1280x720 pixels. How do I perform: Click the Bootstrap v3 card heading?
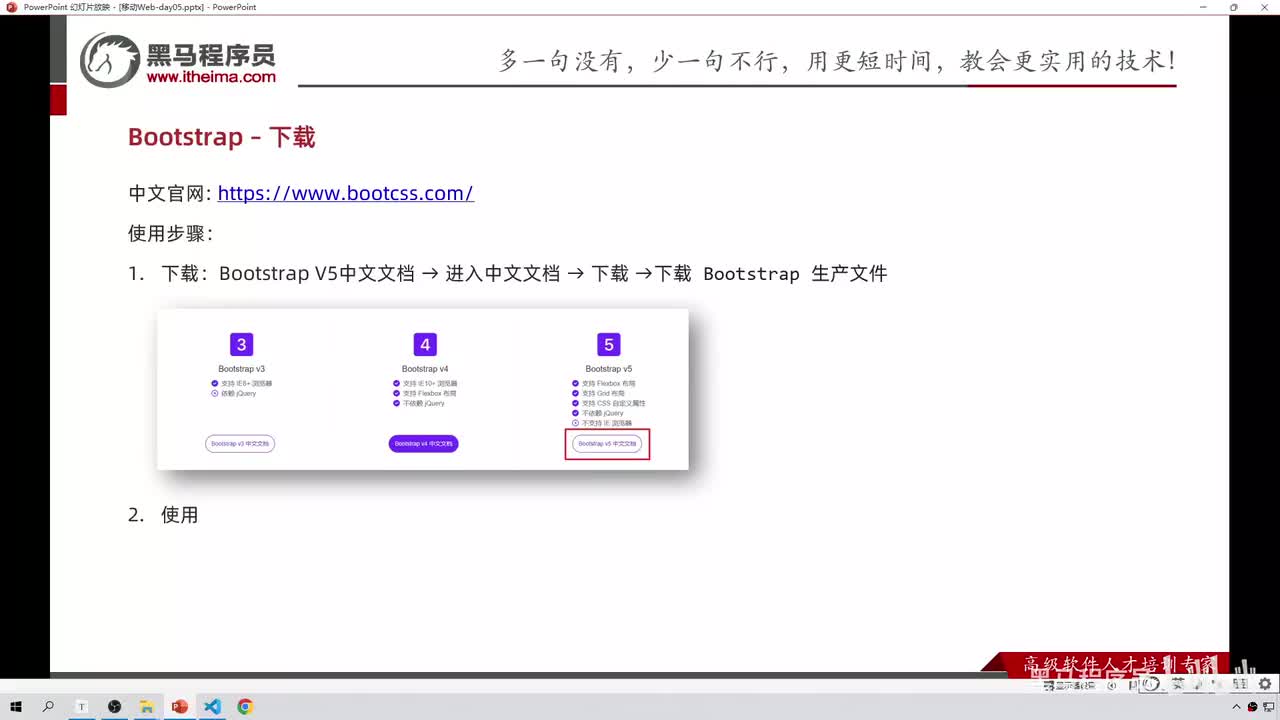coord(241,369)
